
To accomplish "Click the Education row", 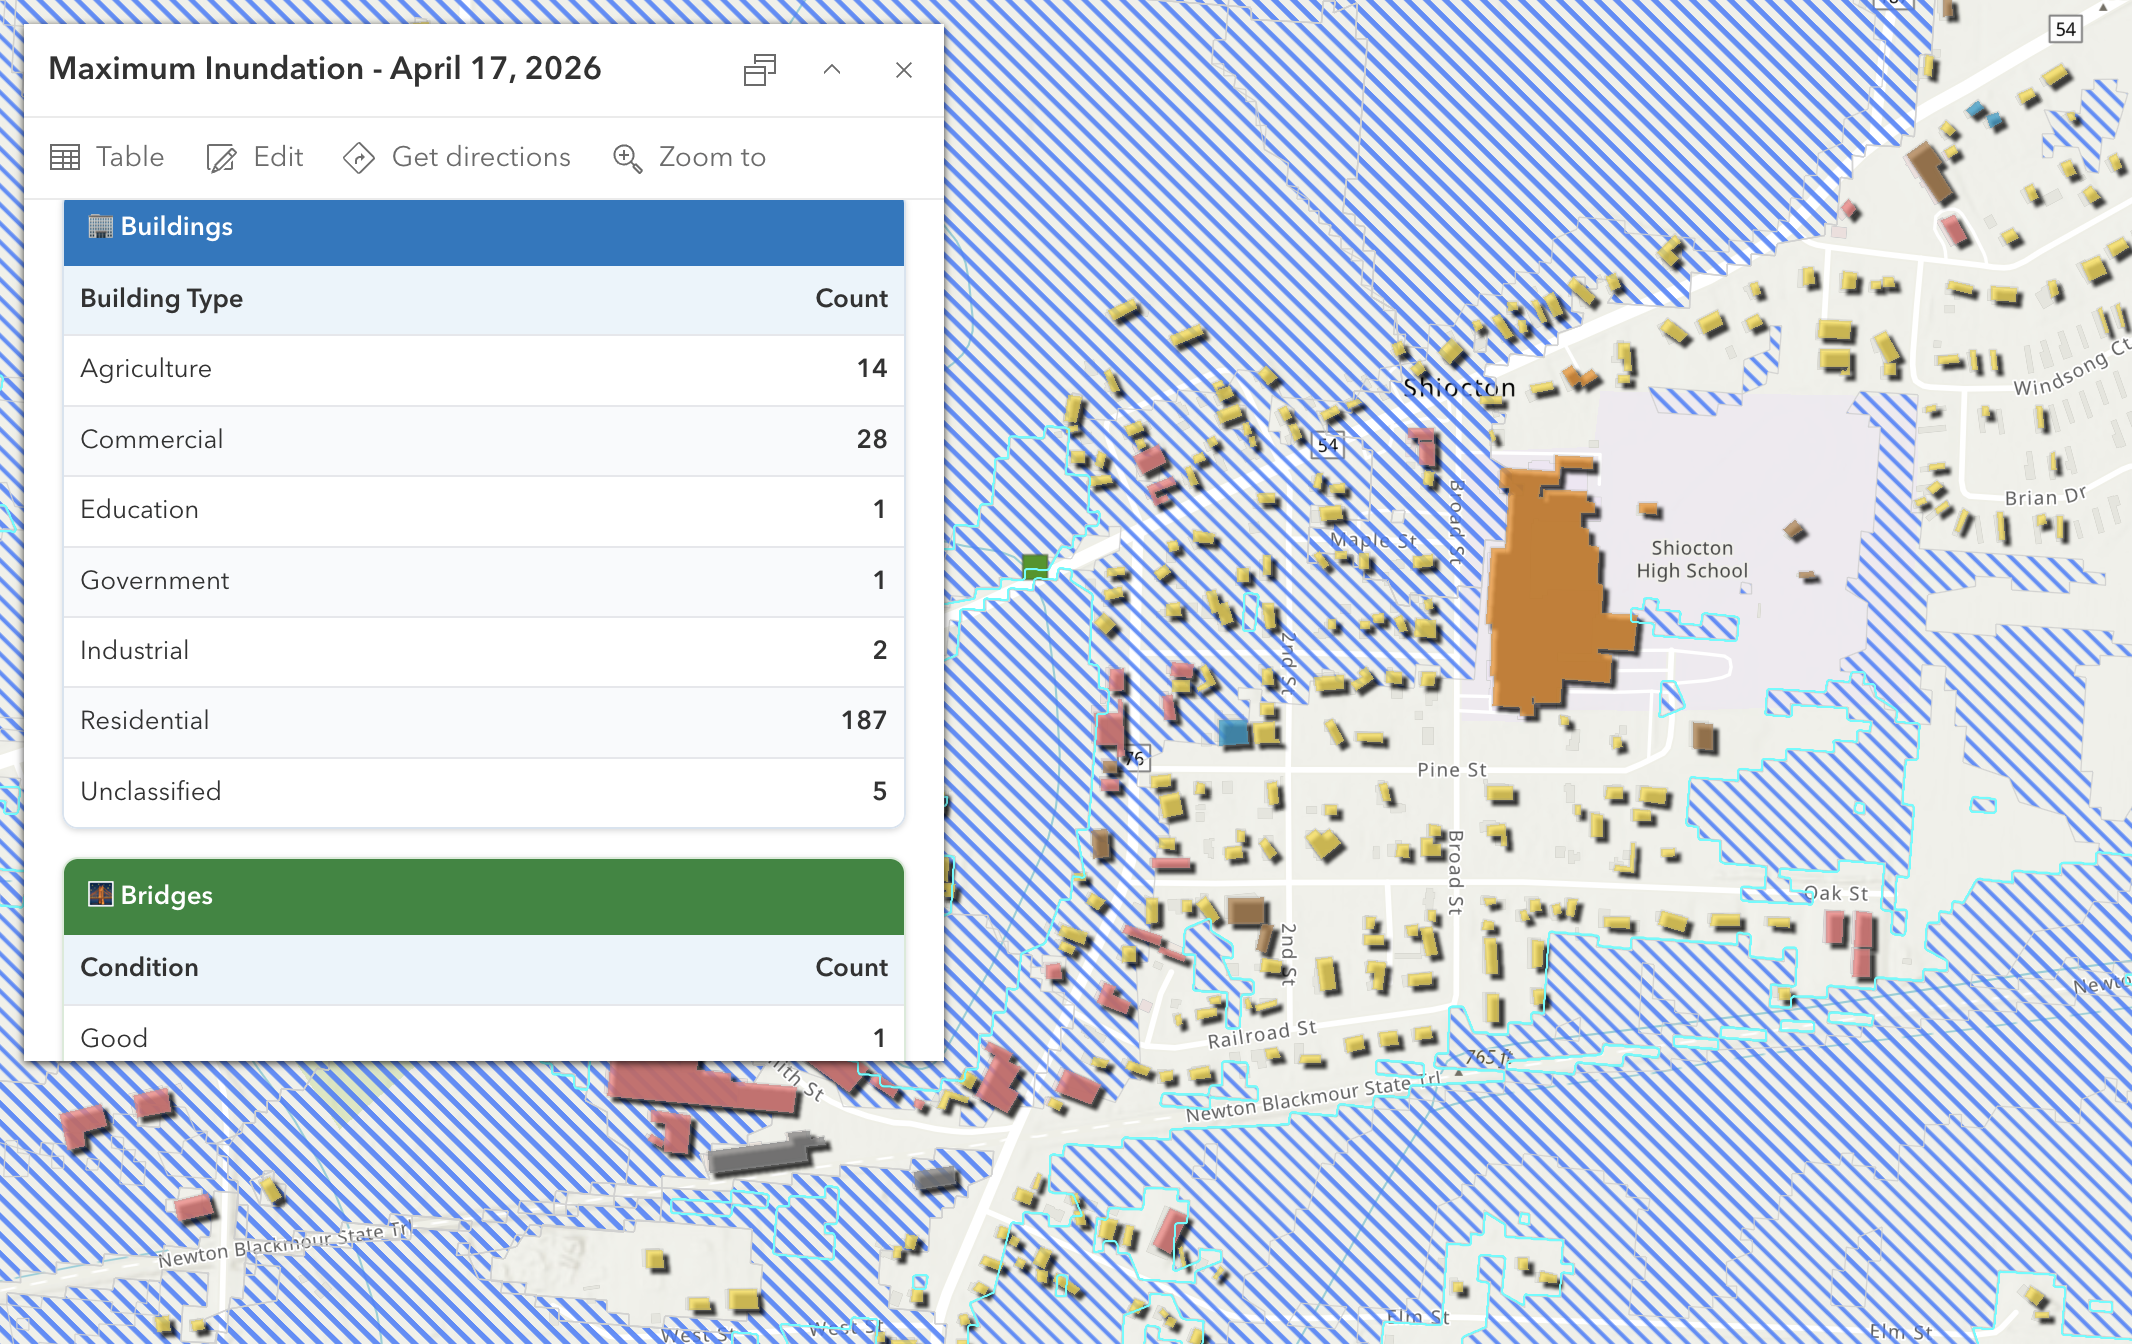I will point(484,510).
